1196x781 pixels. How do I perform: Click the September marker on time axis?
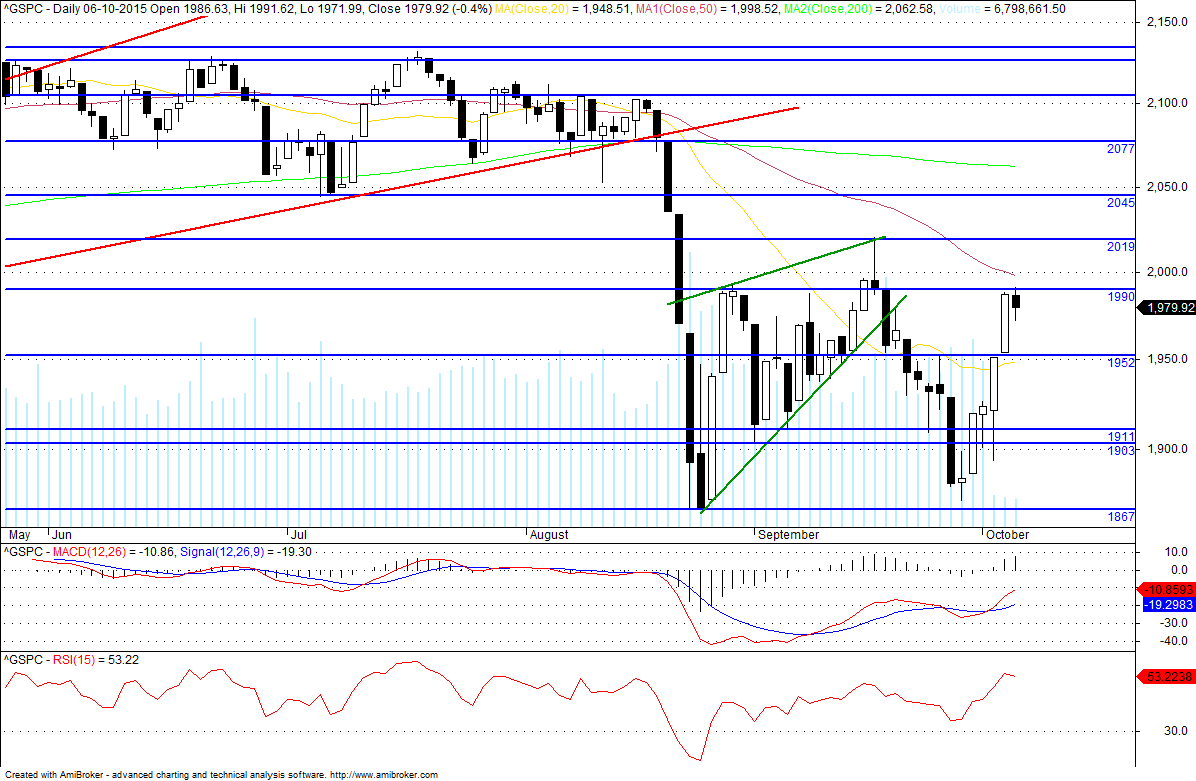[788, 535]
